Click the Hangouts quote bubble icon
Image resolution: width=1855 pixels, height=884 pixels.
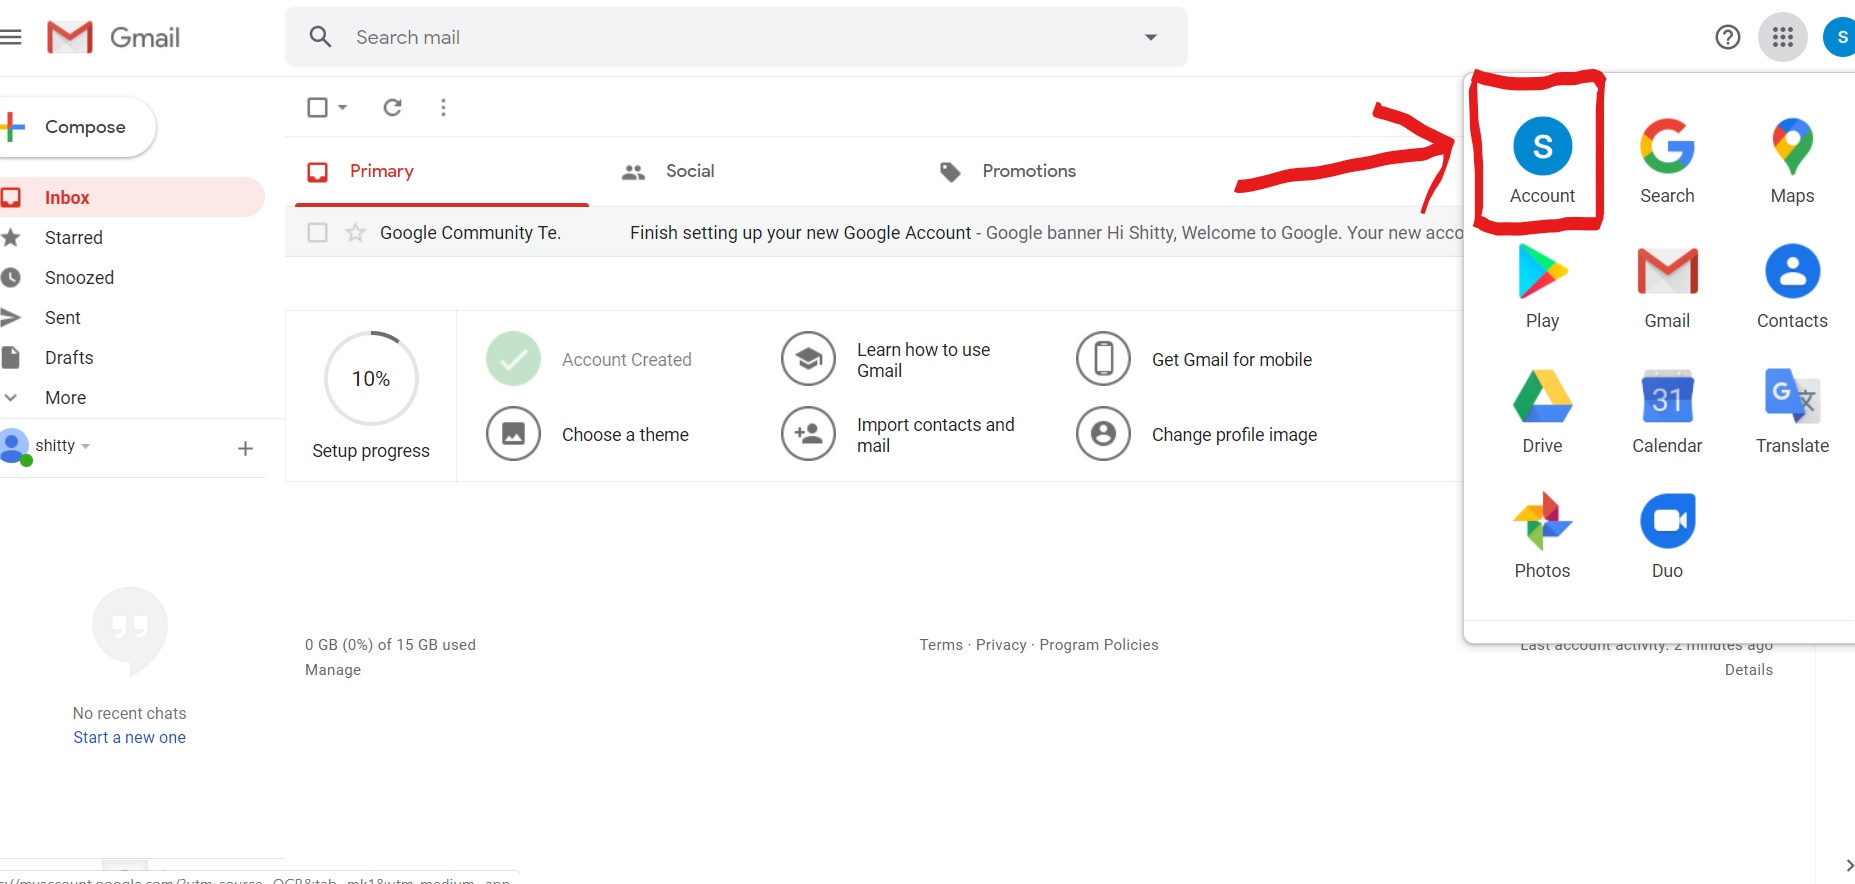(130, 630)
